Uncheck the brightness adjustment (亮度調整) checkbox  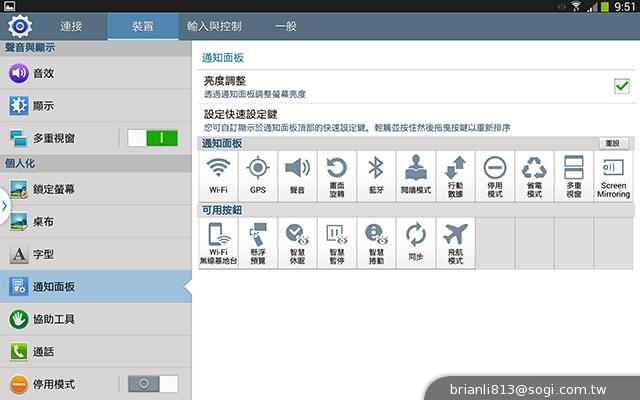pos(621,86)
